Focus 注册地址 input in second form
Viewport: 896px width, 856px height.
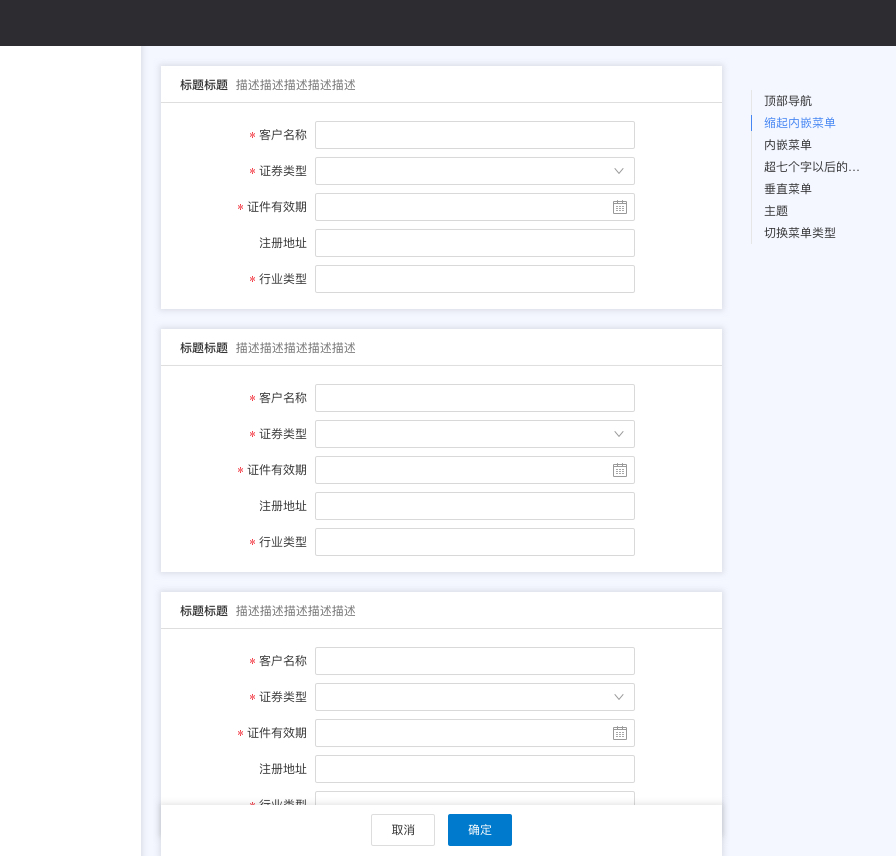click(475, 506)
